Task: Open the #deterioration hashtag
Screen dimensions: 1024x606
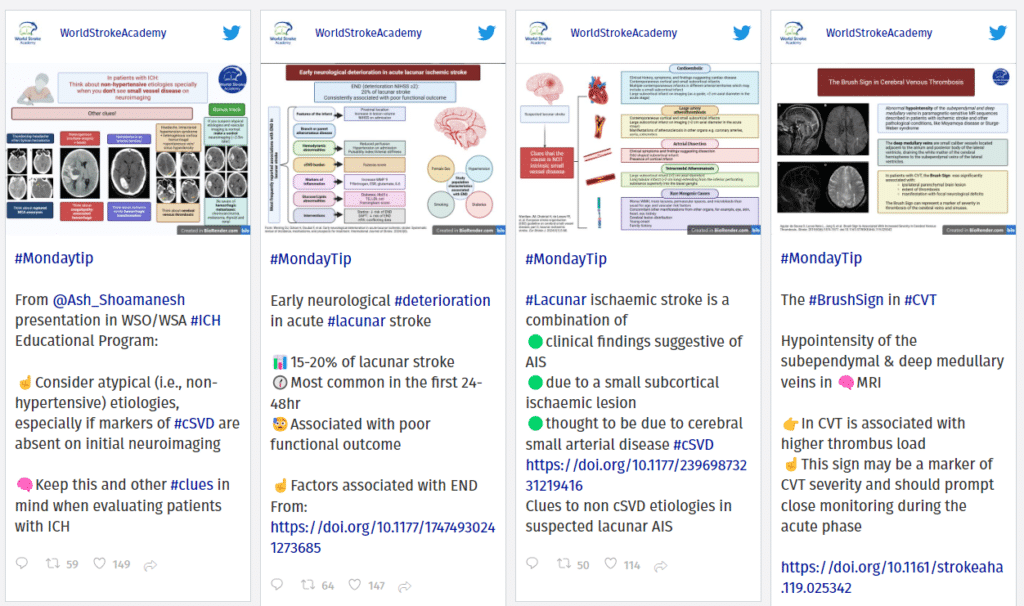Action: tap(442, 300)
